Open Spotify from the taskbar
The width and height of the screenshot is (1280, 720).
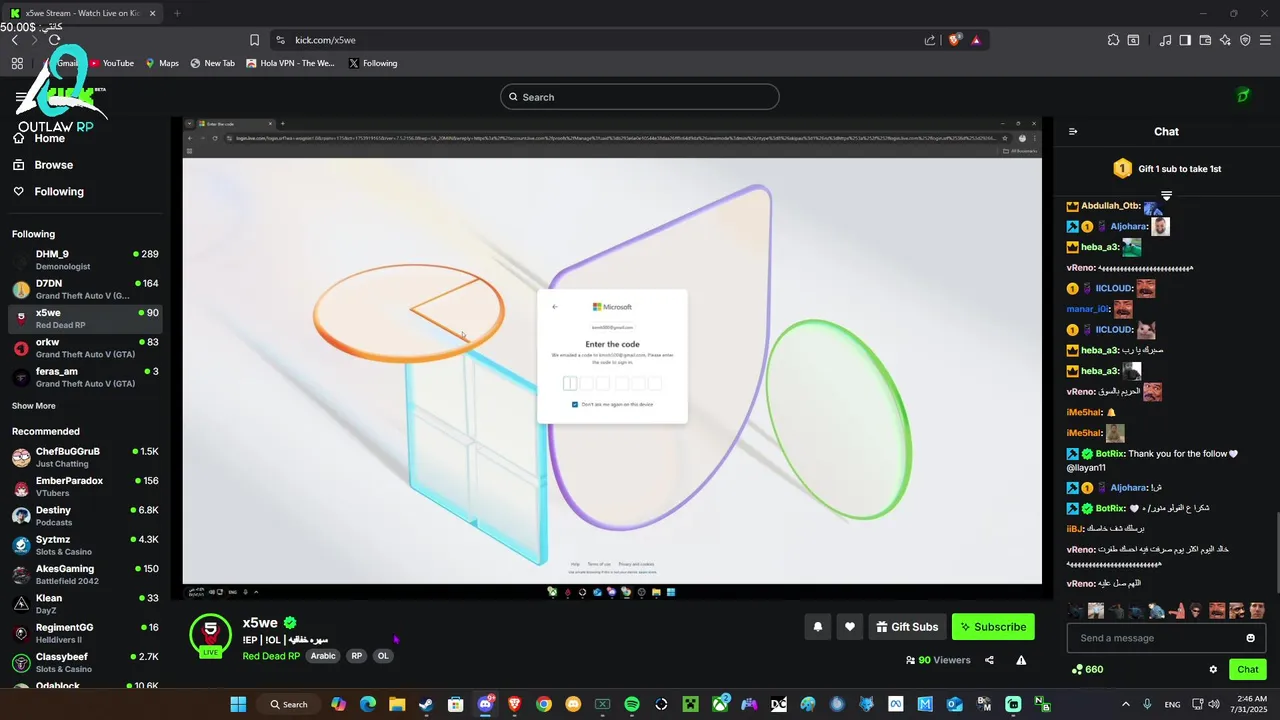pyautogui.click(x=632, y=704)
